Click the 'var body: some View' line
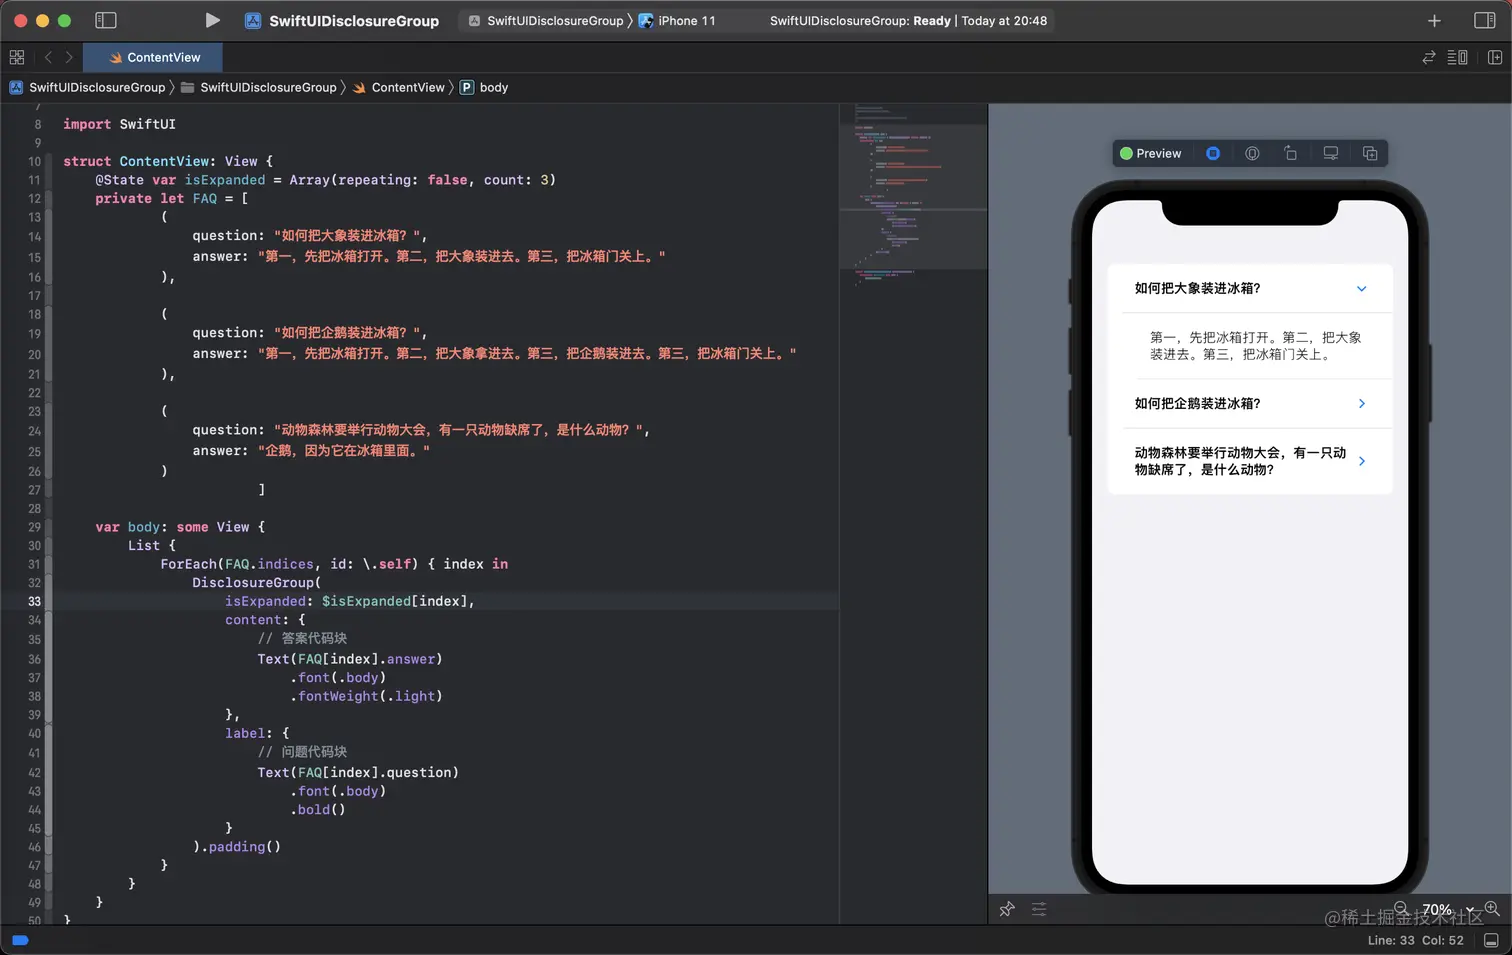Image resolution: width=1512 pixels, height=955 pixels. [x=180, y=527]
